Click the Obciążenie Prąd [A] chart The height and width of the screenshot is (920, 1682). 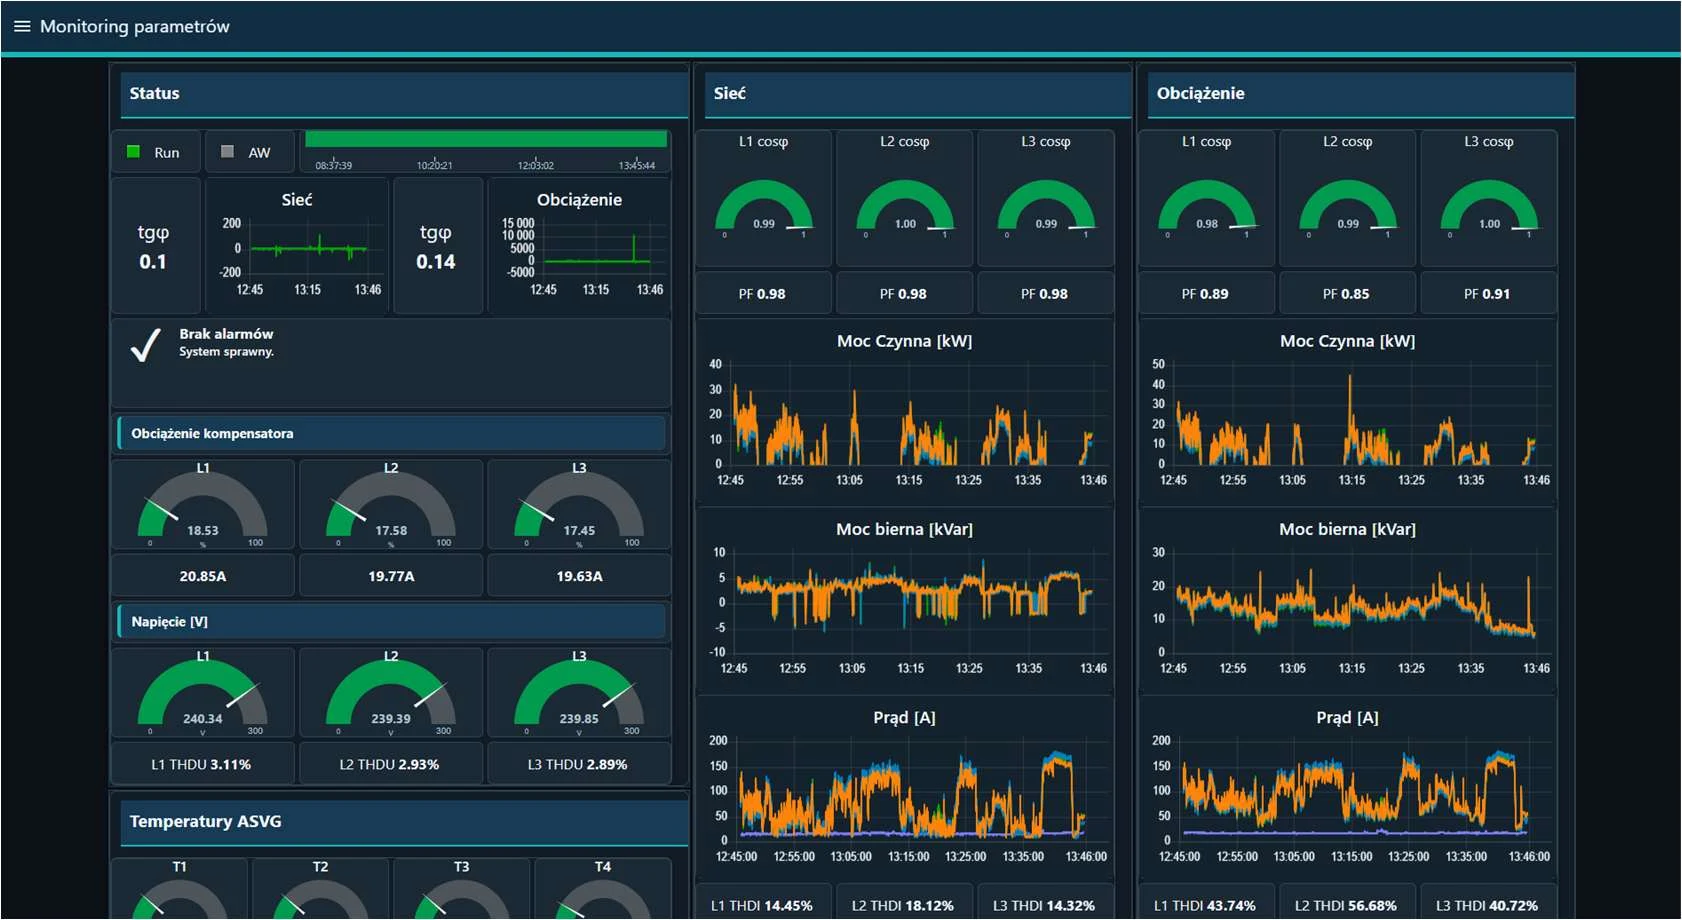tap(1348, 788)
